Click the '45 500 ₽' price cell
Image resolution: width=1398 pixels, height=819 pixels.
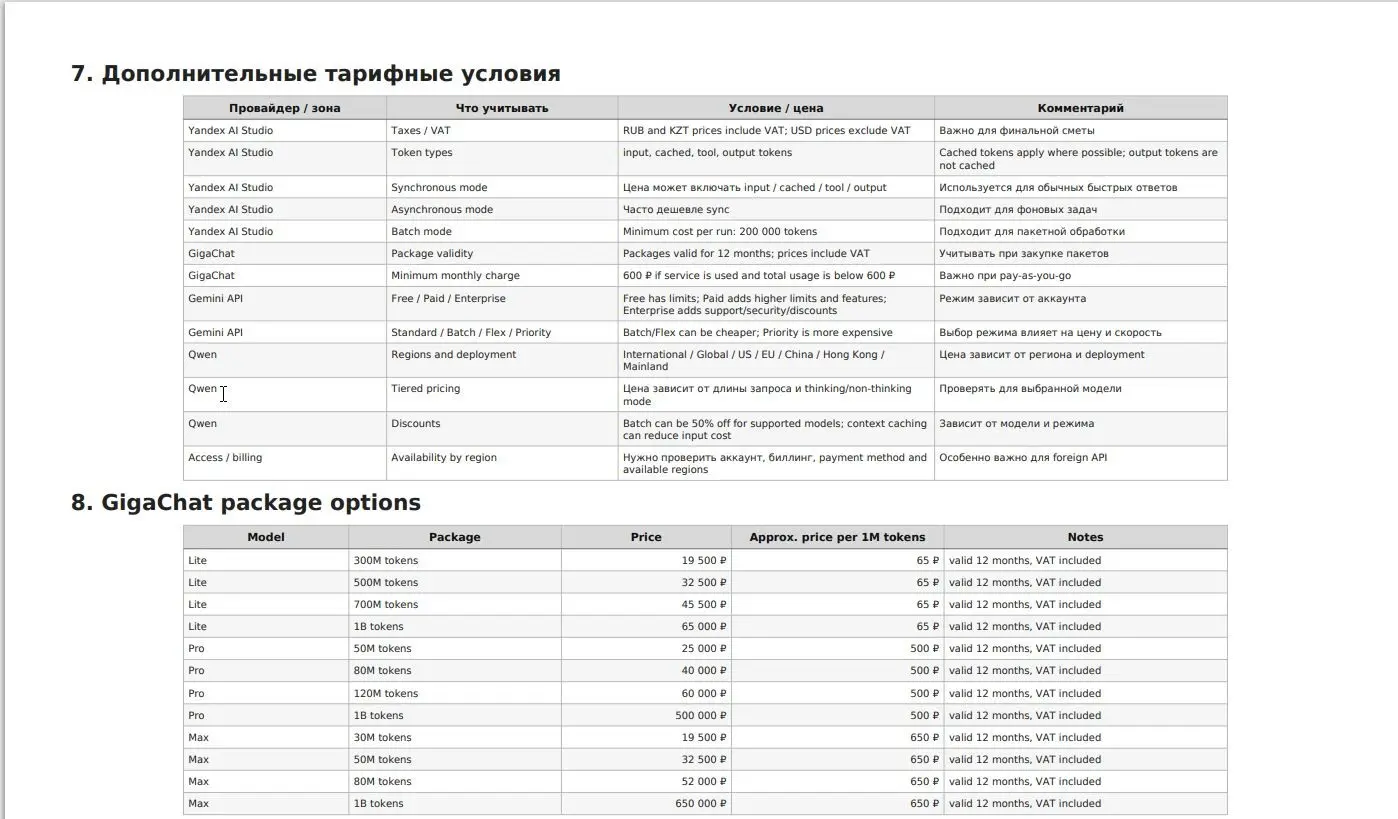coord(646,605)
